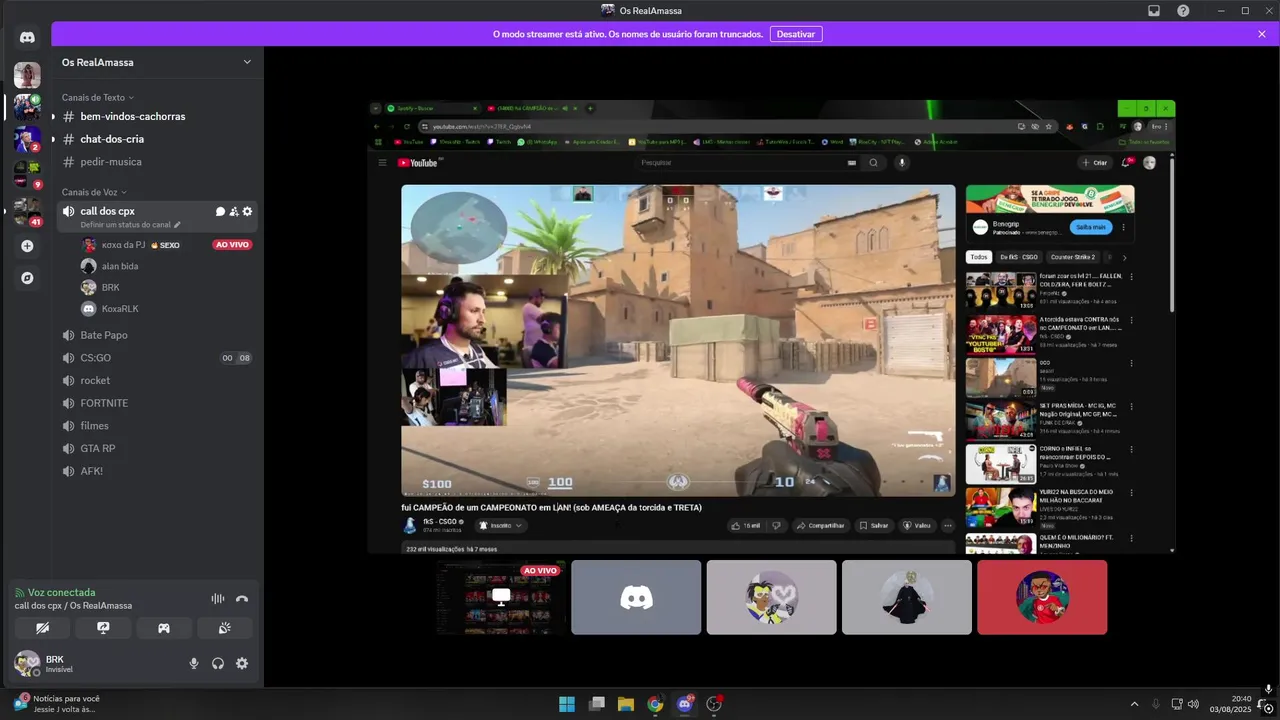Expand Os RealAmassa server menu

(x=247, y=62)
